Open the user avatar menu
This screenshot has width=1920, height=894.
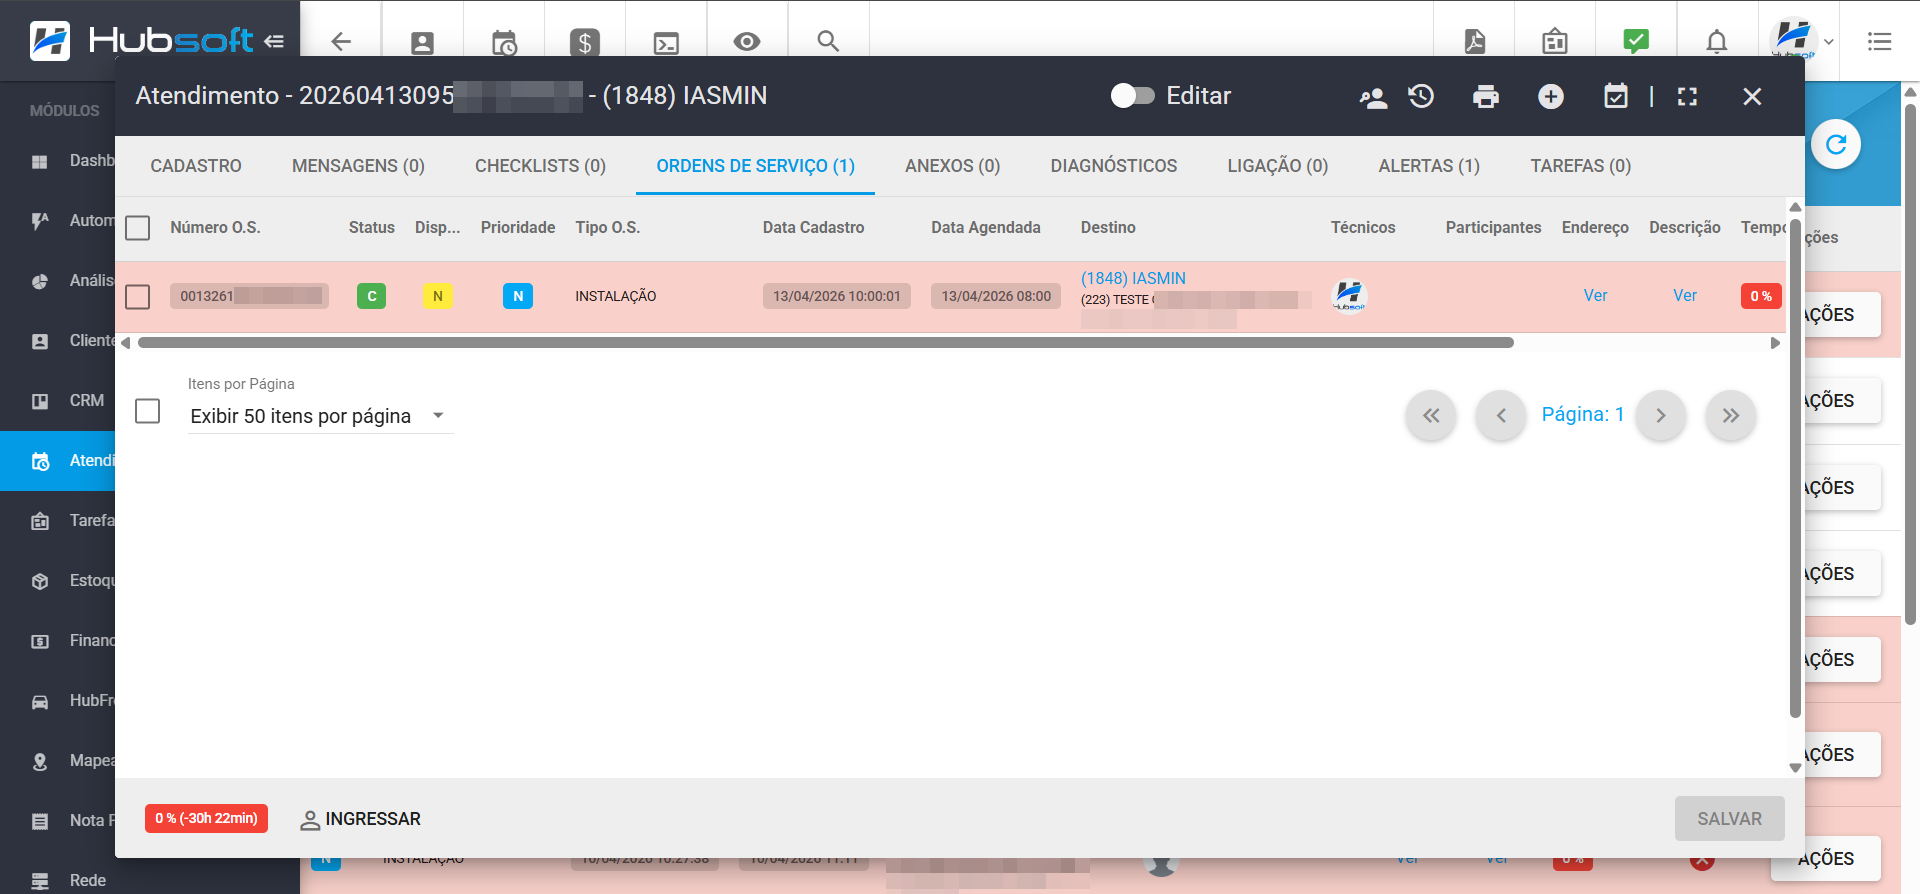pos(1801,41)
